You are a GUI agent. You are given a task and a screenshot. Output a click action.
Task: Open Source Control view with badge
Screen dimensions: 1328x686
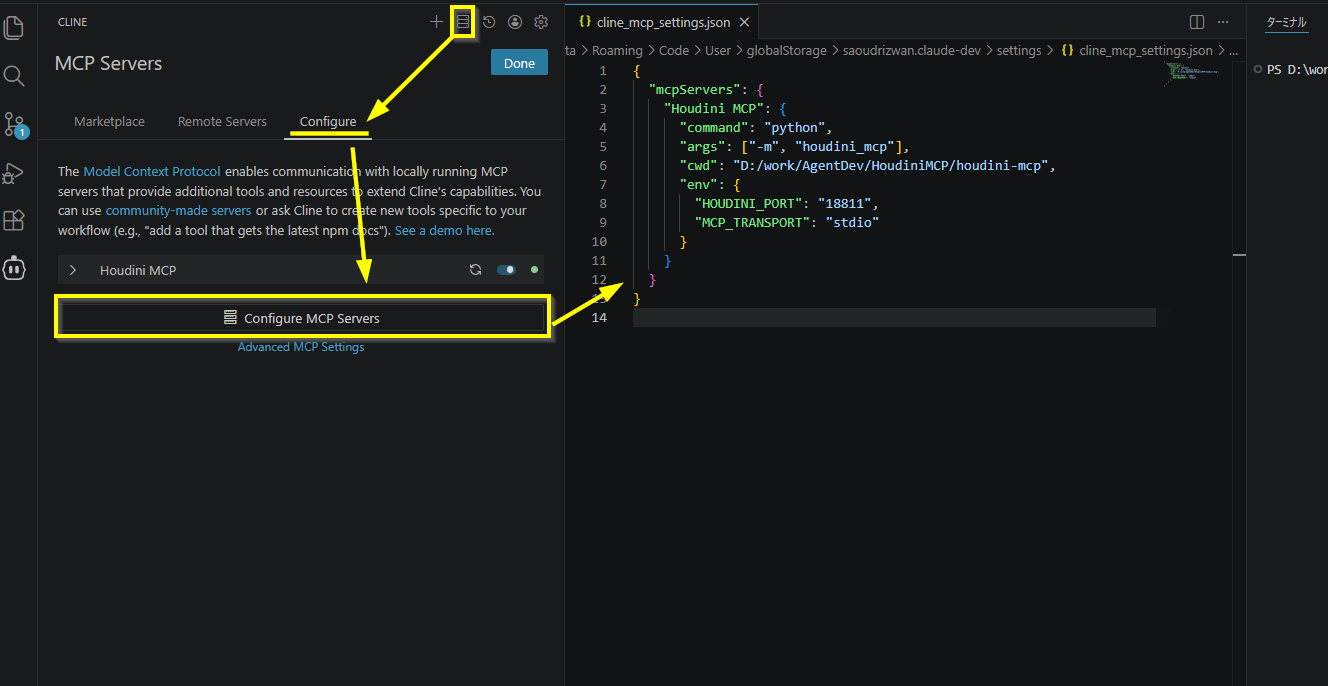14,124
